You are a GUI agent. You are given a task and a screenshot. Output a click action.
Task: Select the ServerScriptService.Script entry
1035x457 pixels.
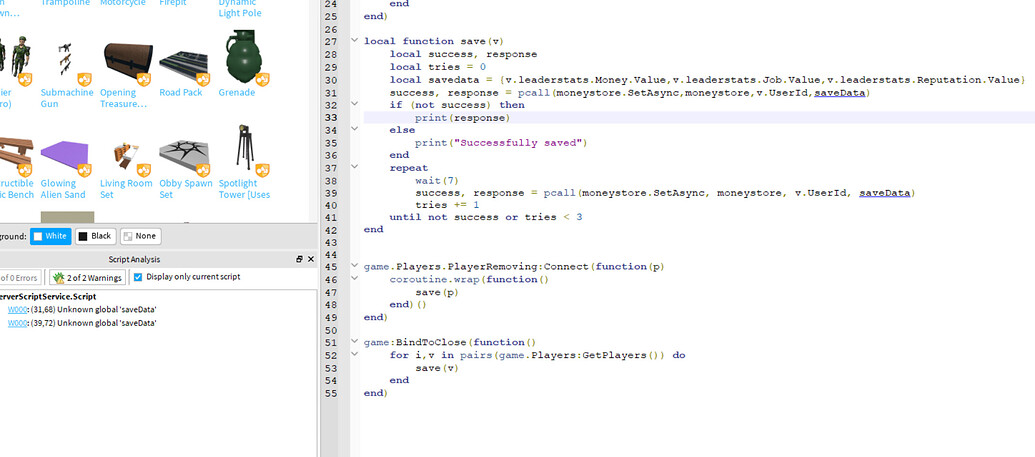[48, 297]
